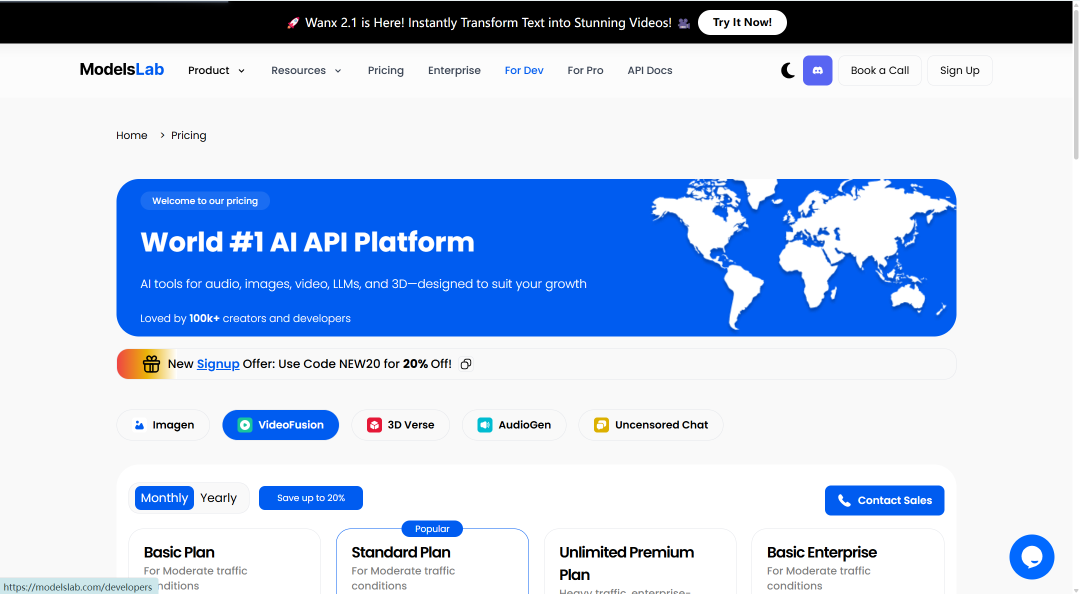Viewport: 1080px width, 594px height.
Task: Select the VideoFusion product tab
Action: pos(280,424)
